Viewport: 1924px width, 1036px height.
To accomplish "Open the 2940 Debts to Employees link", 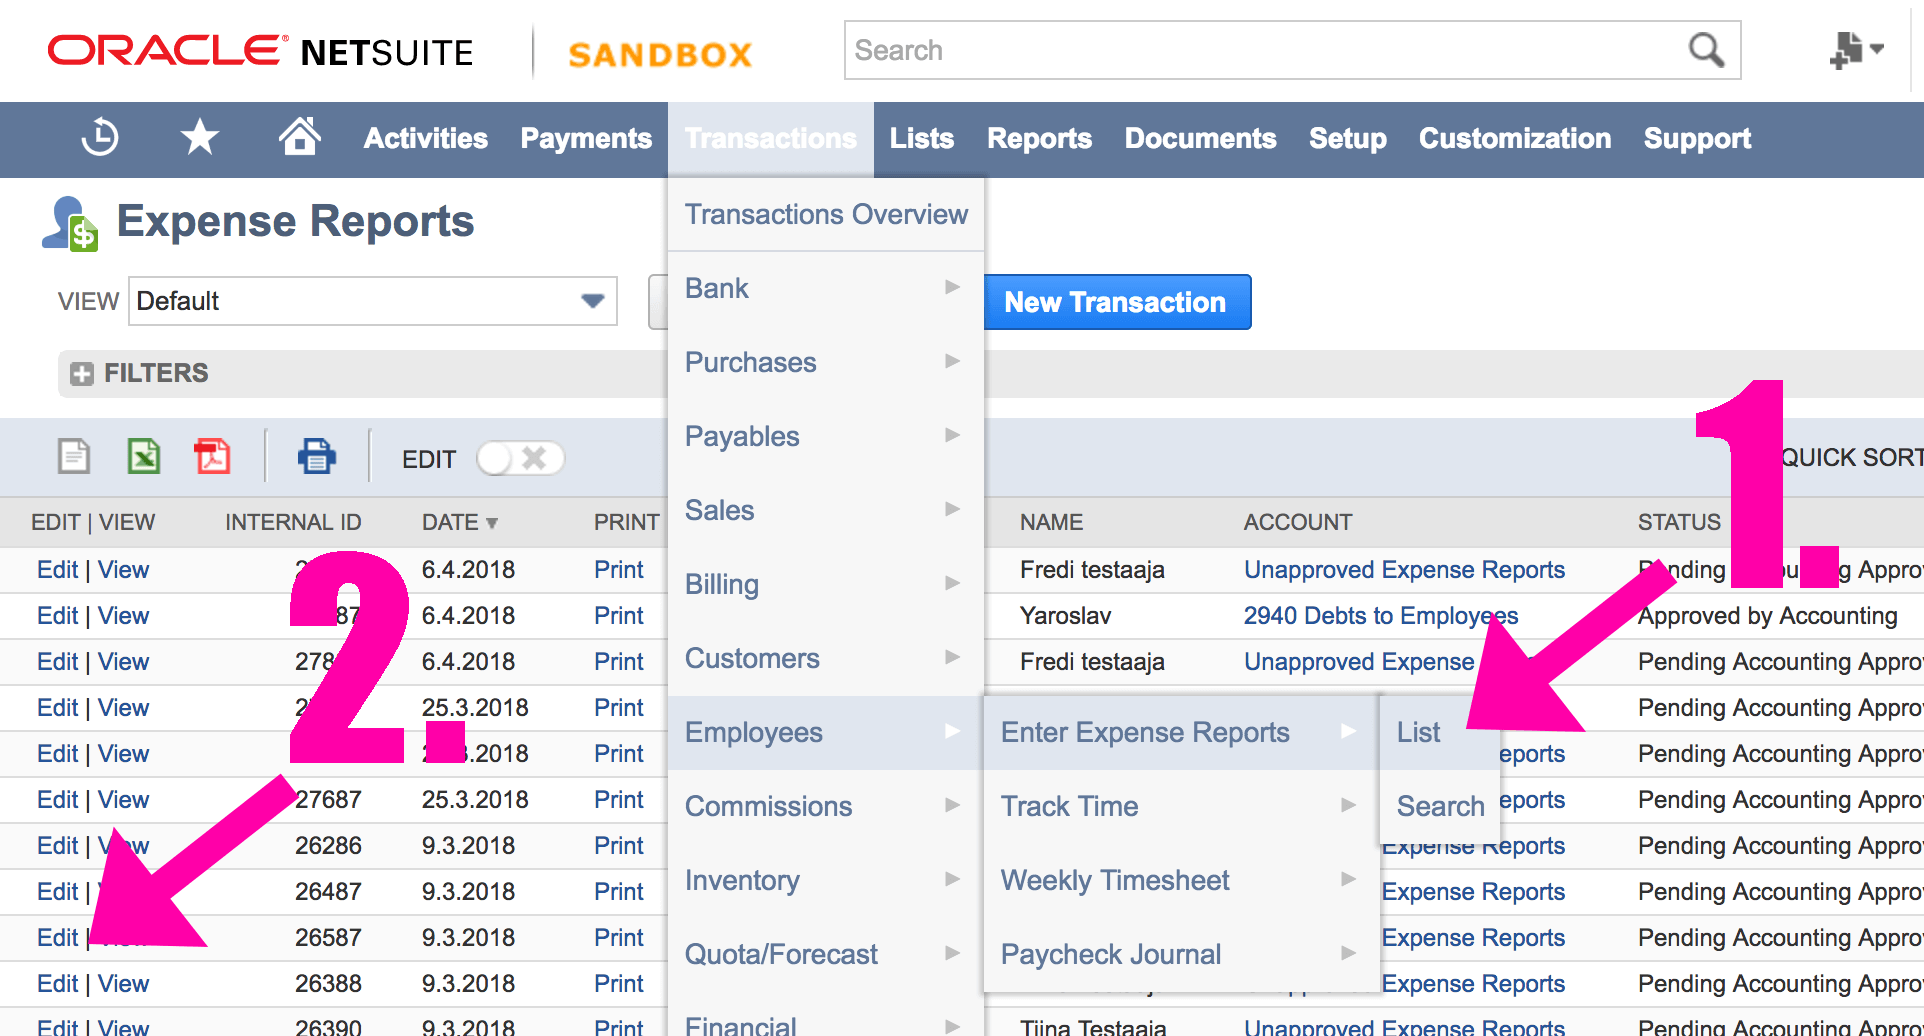I will pos(1380,615).
